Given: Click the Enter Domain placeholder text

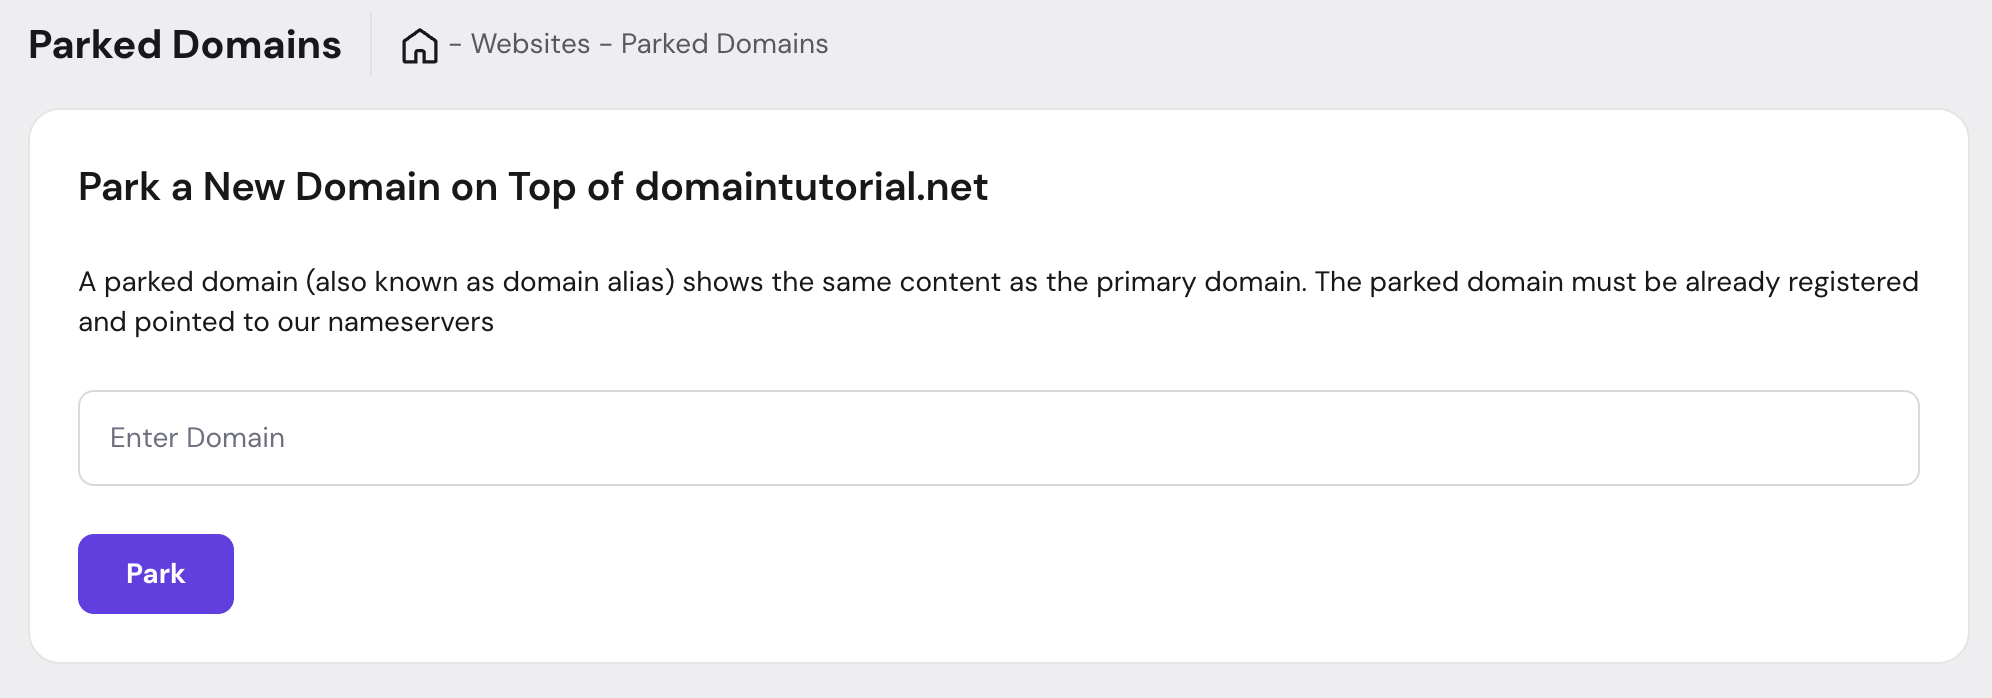Looking at the screenshot, I should coord(197,438).
